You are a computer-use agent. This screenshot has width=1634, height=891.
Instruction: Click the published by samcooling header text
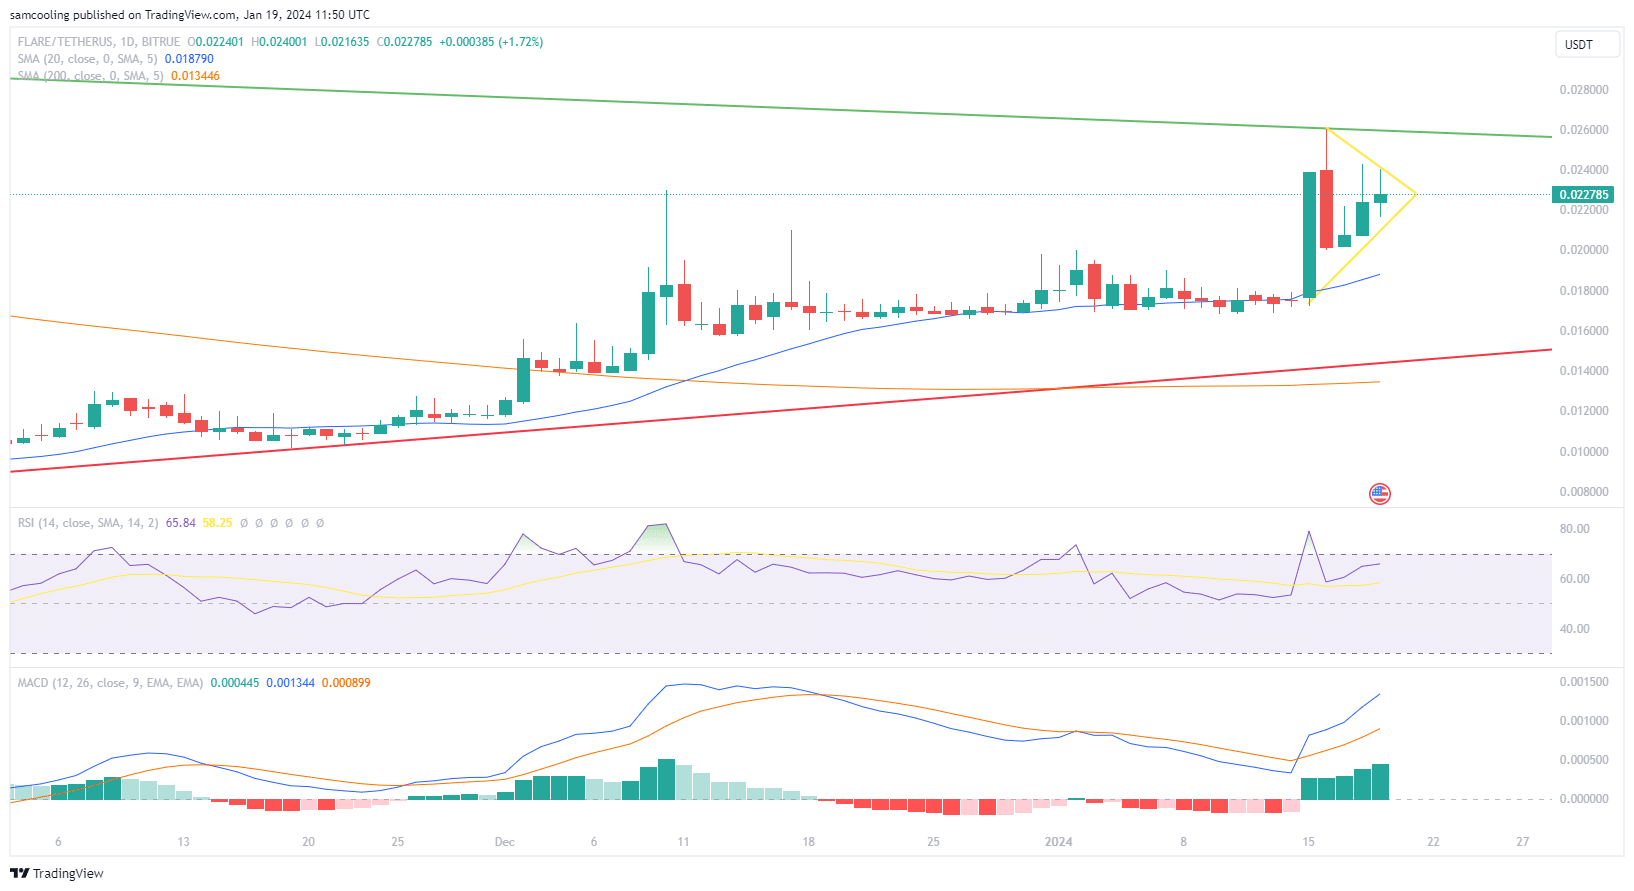[x=189, y=15]
